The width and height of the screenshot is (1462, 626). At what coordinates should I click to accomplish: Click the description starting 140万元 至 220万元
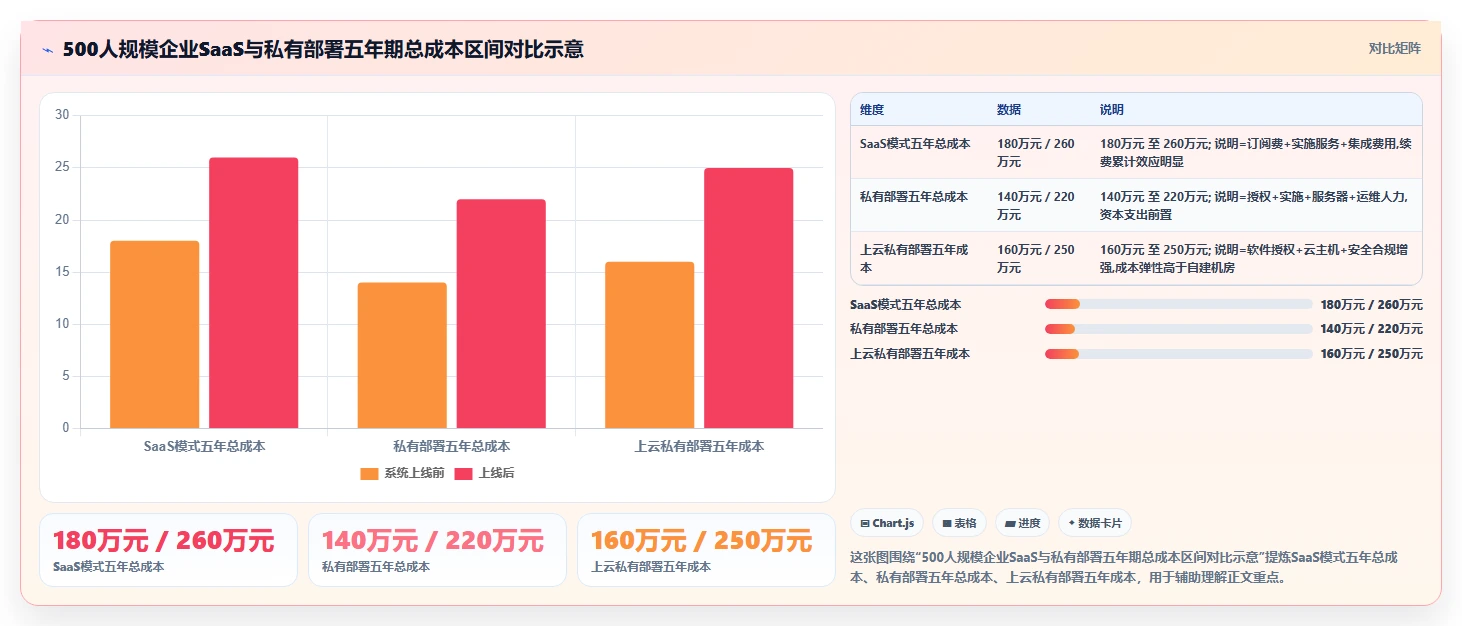(1256, 206)
